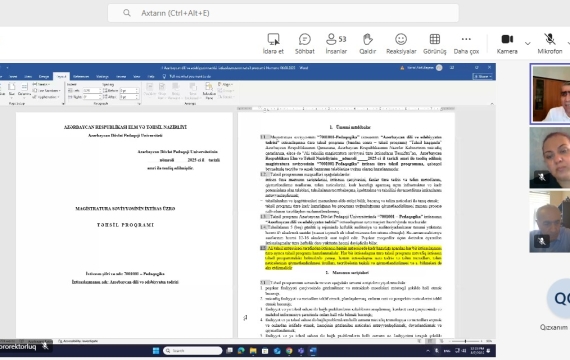570x360 pixels.
Task: Select the middle participant video thumbnail
Action: (x=550, y=157)
